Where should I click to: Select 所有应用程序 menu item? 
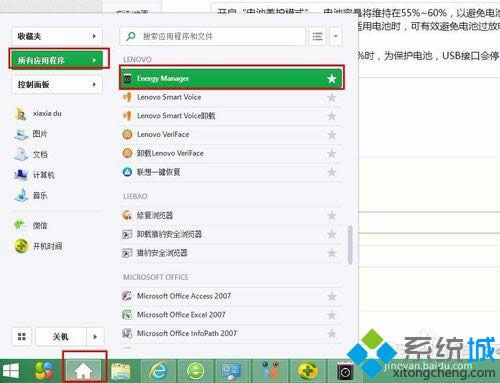point(57,60)
